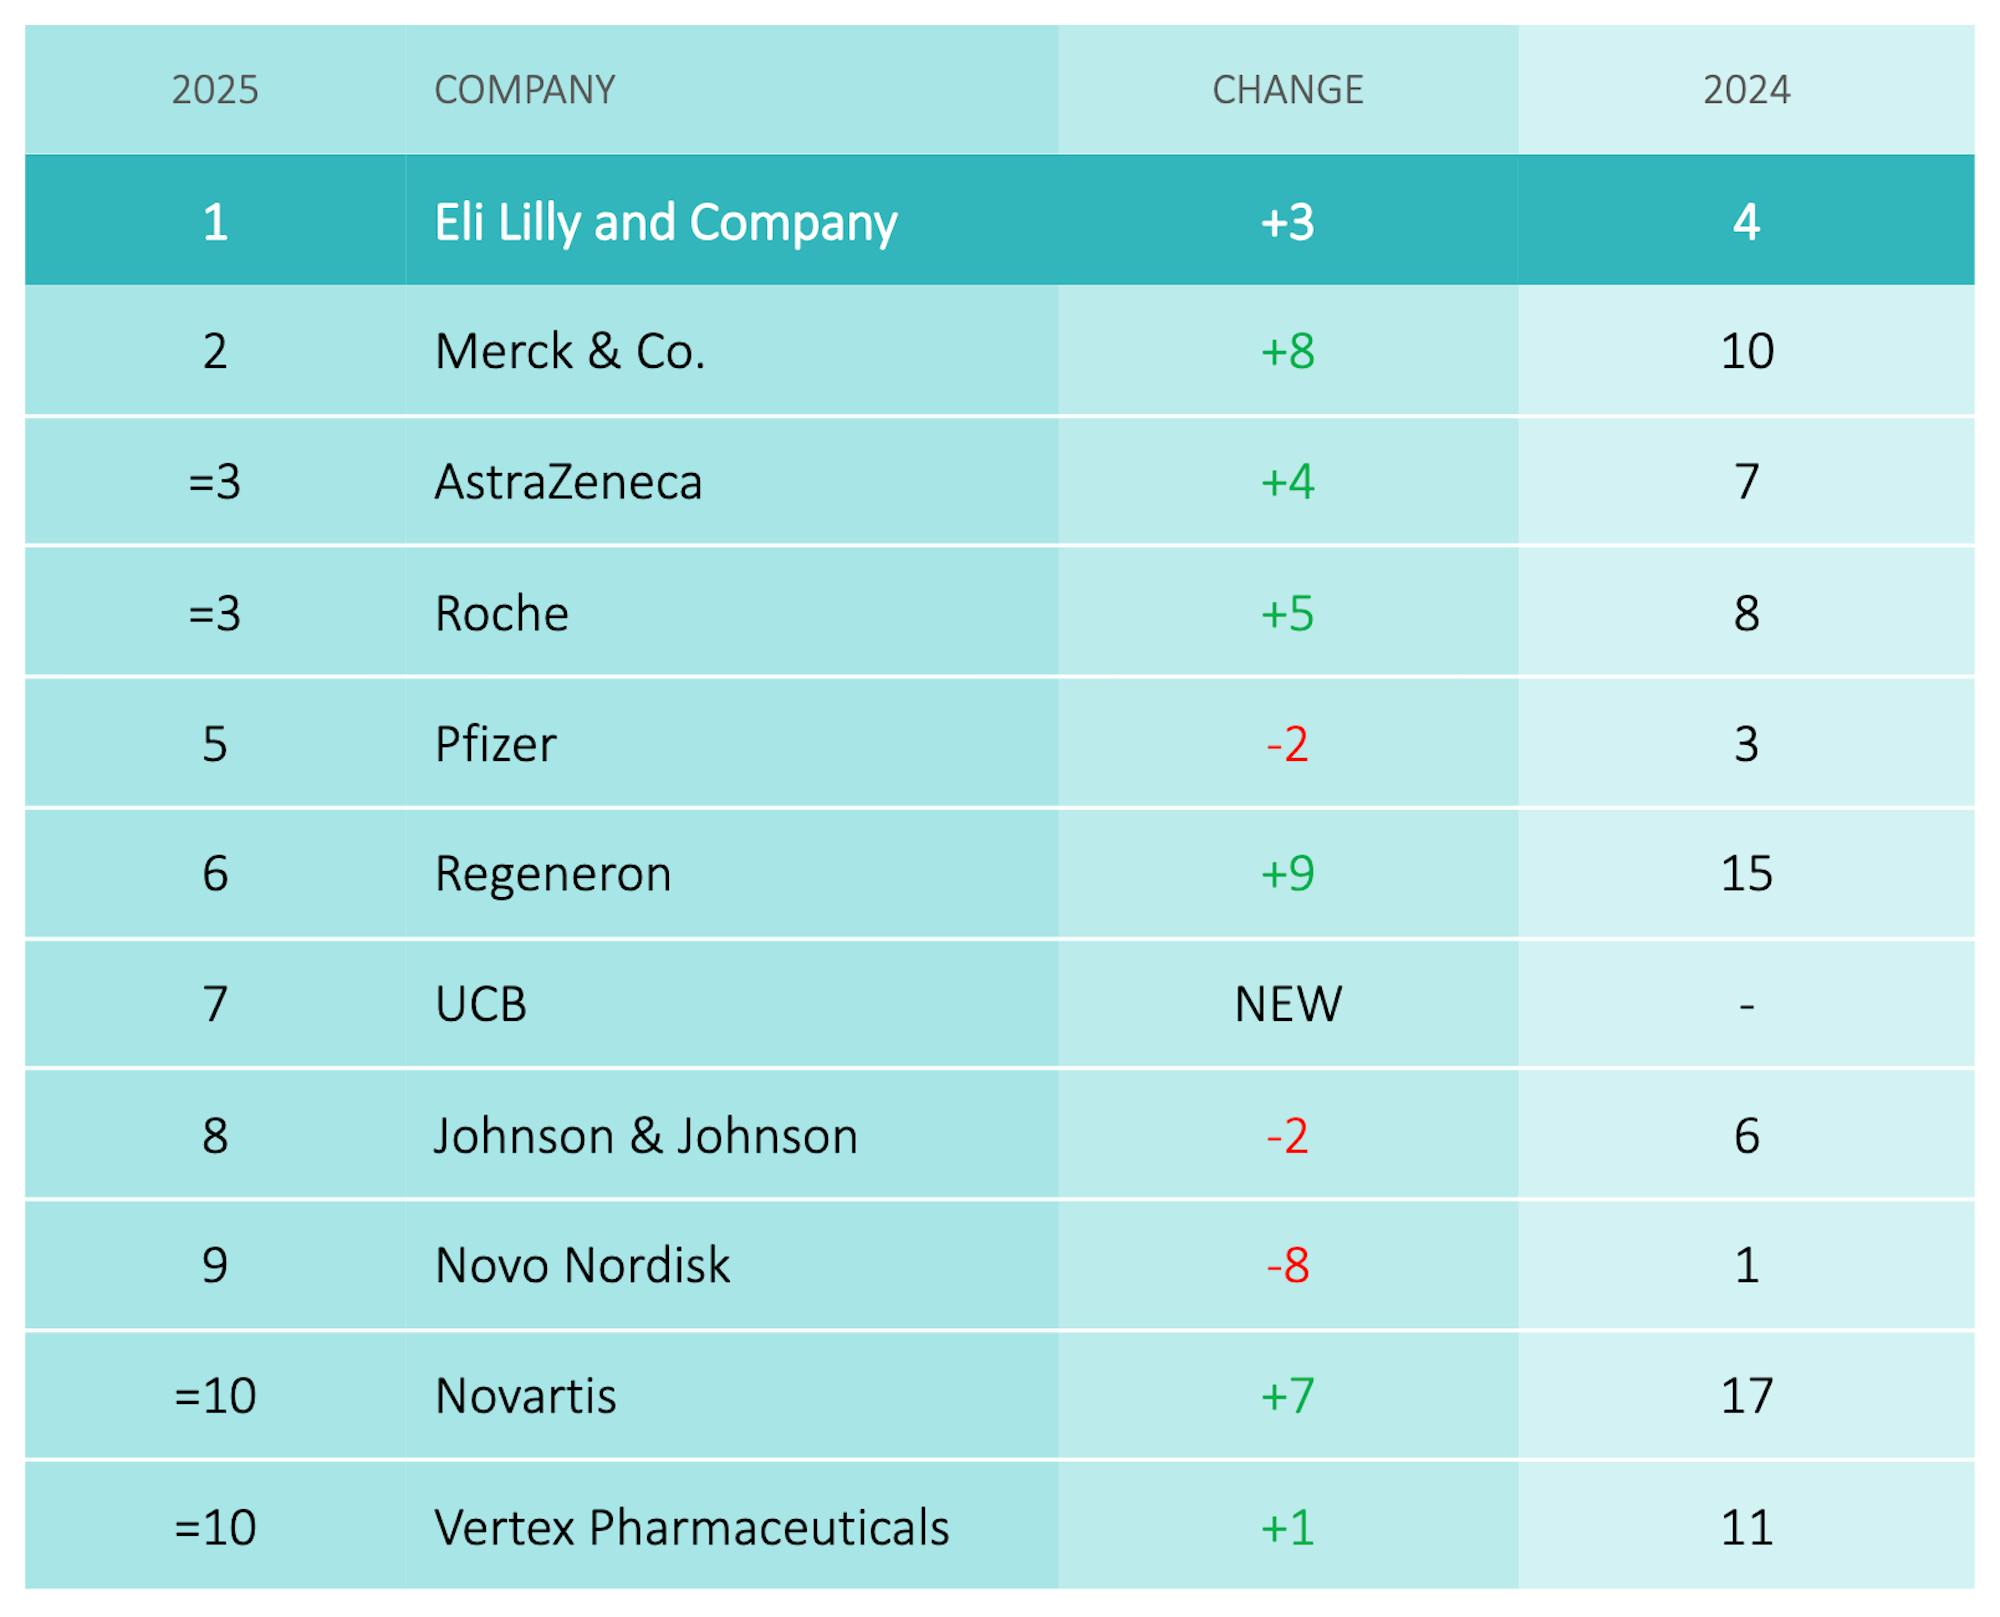The width and height of the screenshot is (2000, 1617).
Task: Select Merck's +8 change value
Action: click(x=1287, y=352)
